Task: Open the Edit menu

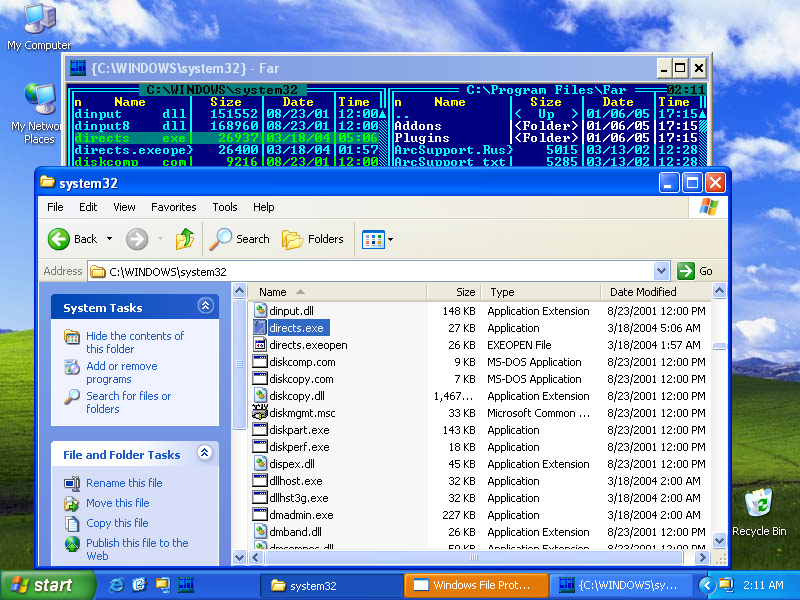Action: [x=88, y=207]
